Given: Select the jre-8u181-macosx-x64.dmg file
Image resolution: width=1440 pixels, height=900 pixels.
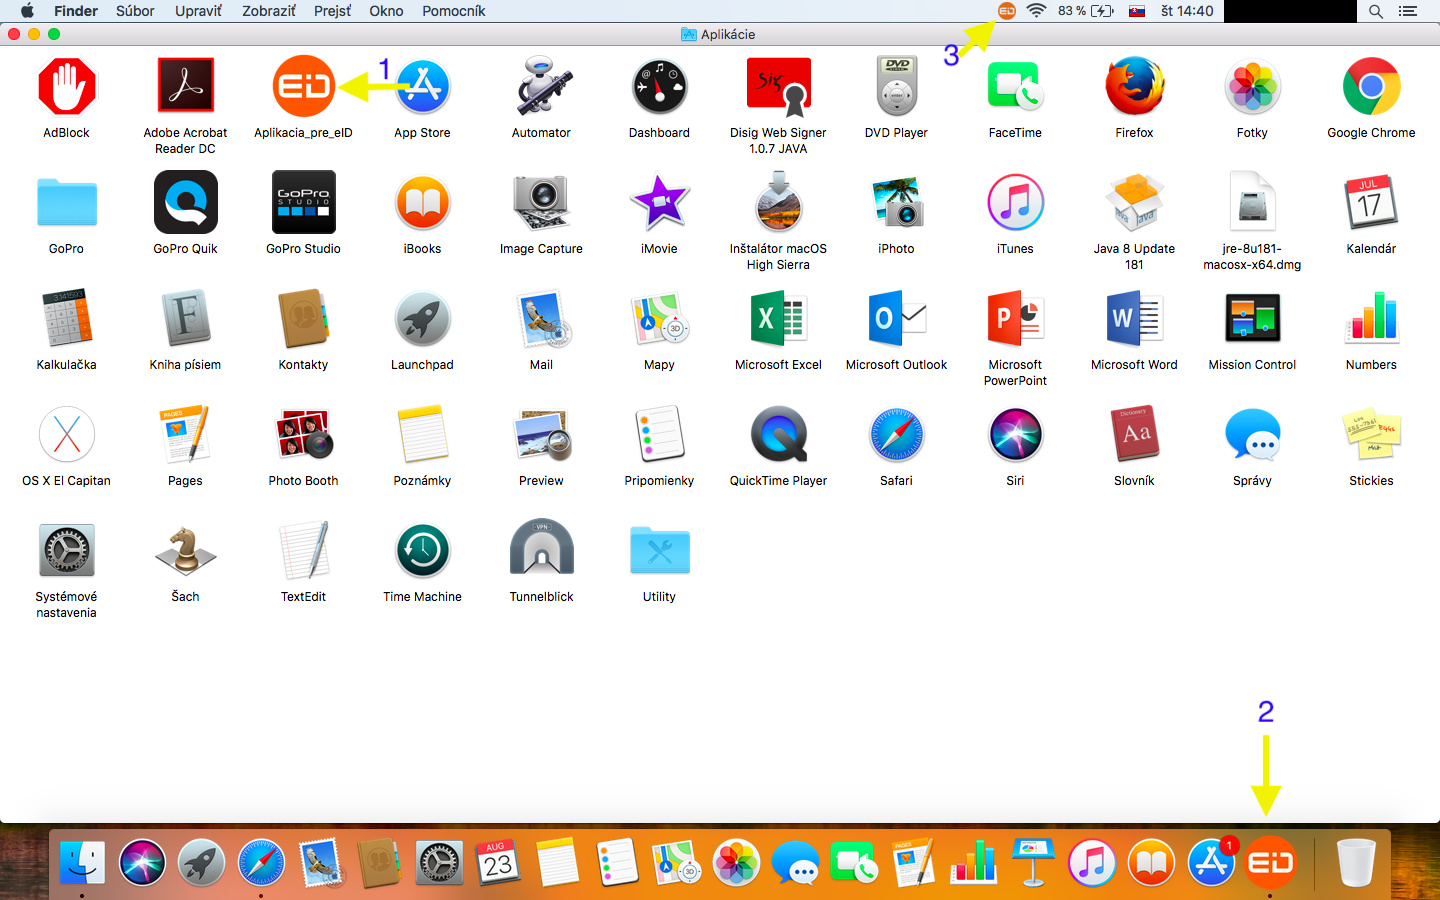Looking at the screenshot, I should [1252, 203].
